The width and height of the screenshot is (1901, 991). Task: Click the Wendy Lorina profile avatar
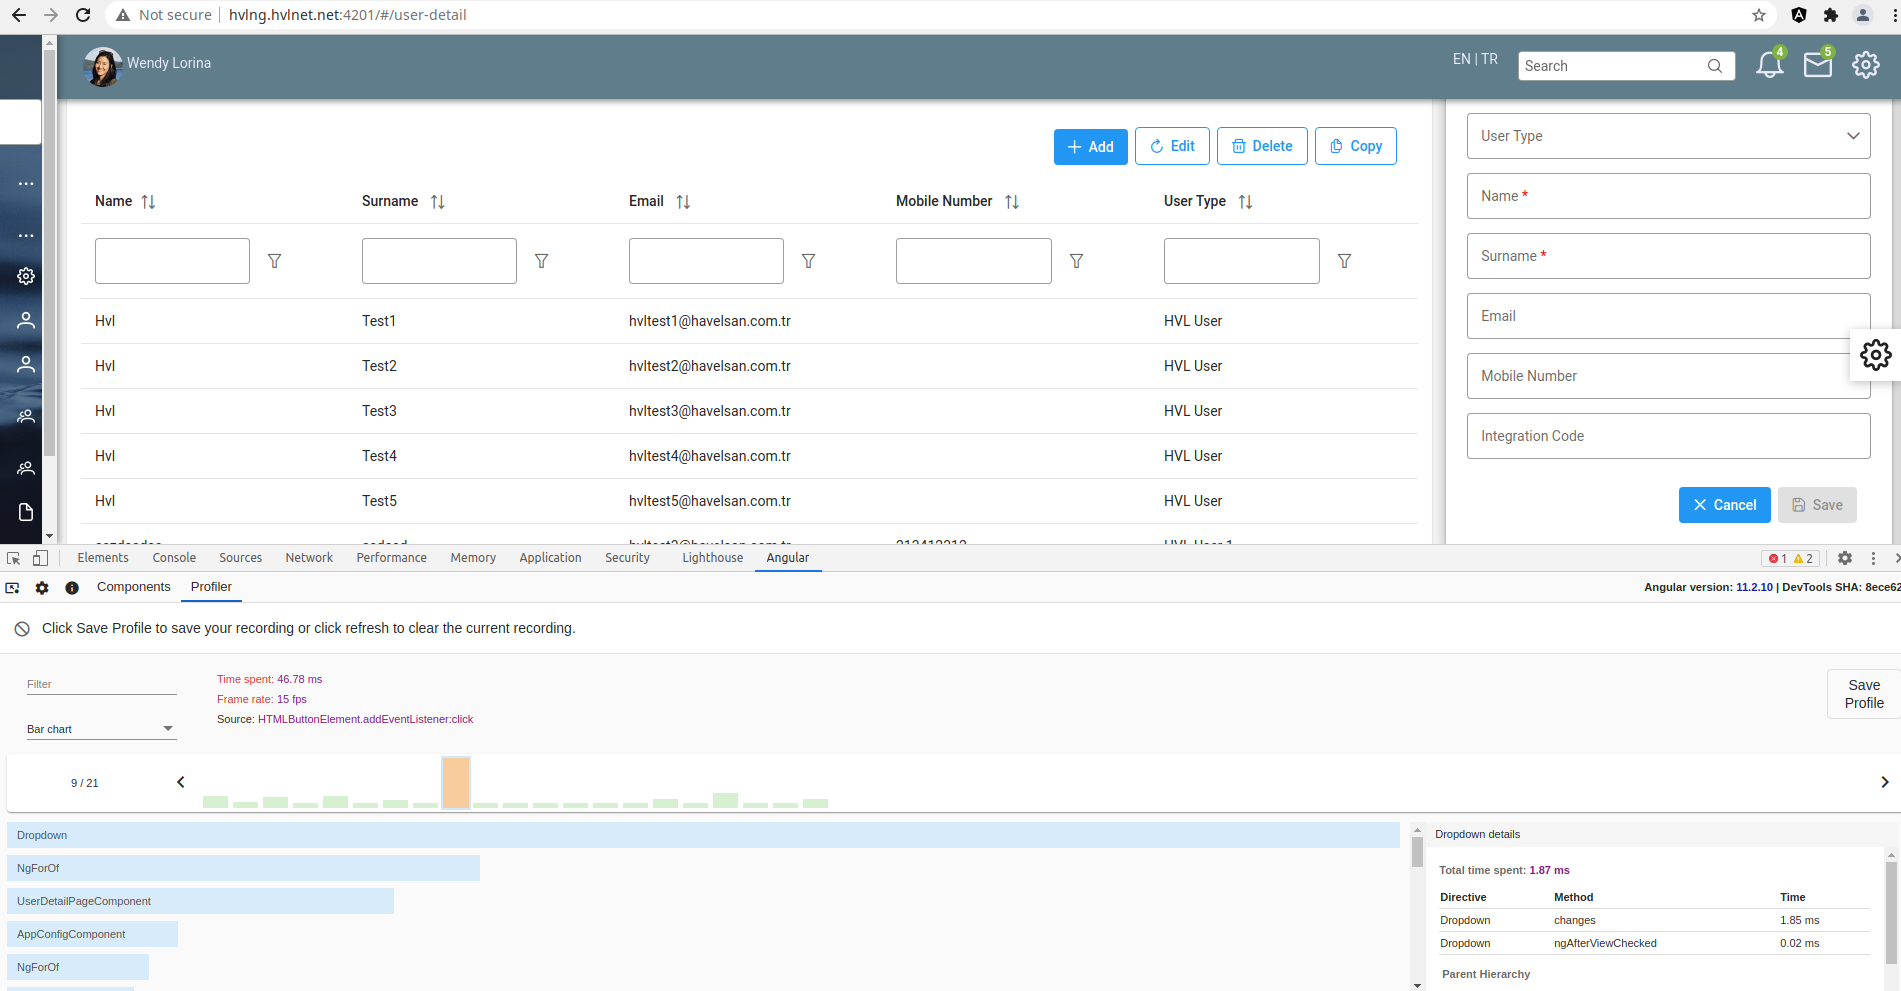(102, 66)
